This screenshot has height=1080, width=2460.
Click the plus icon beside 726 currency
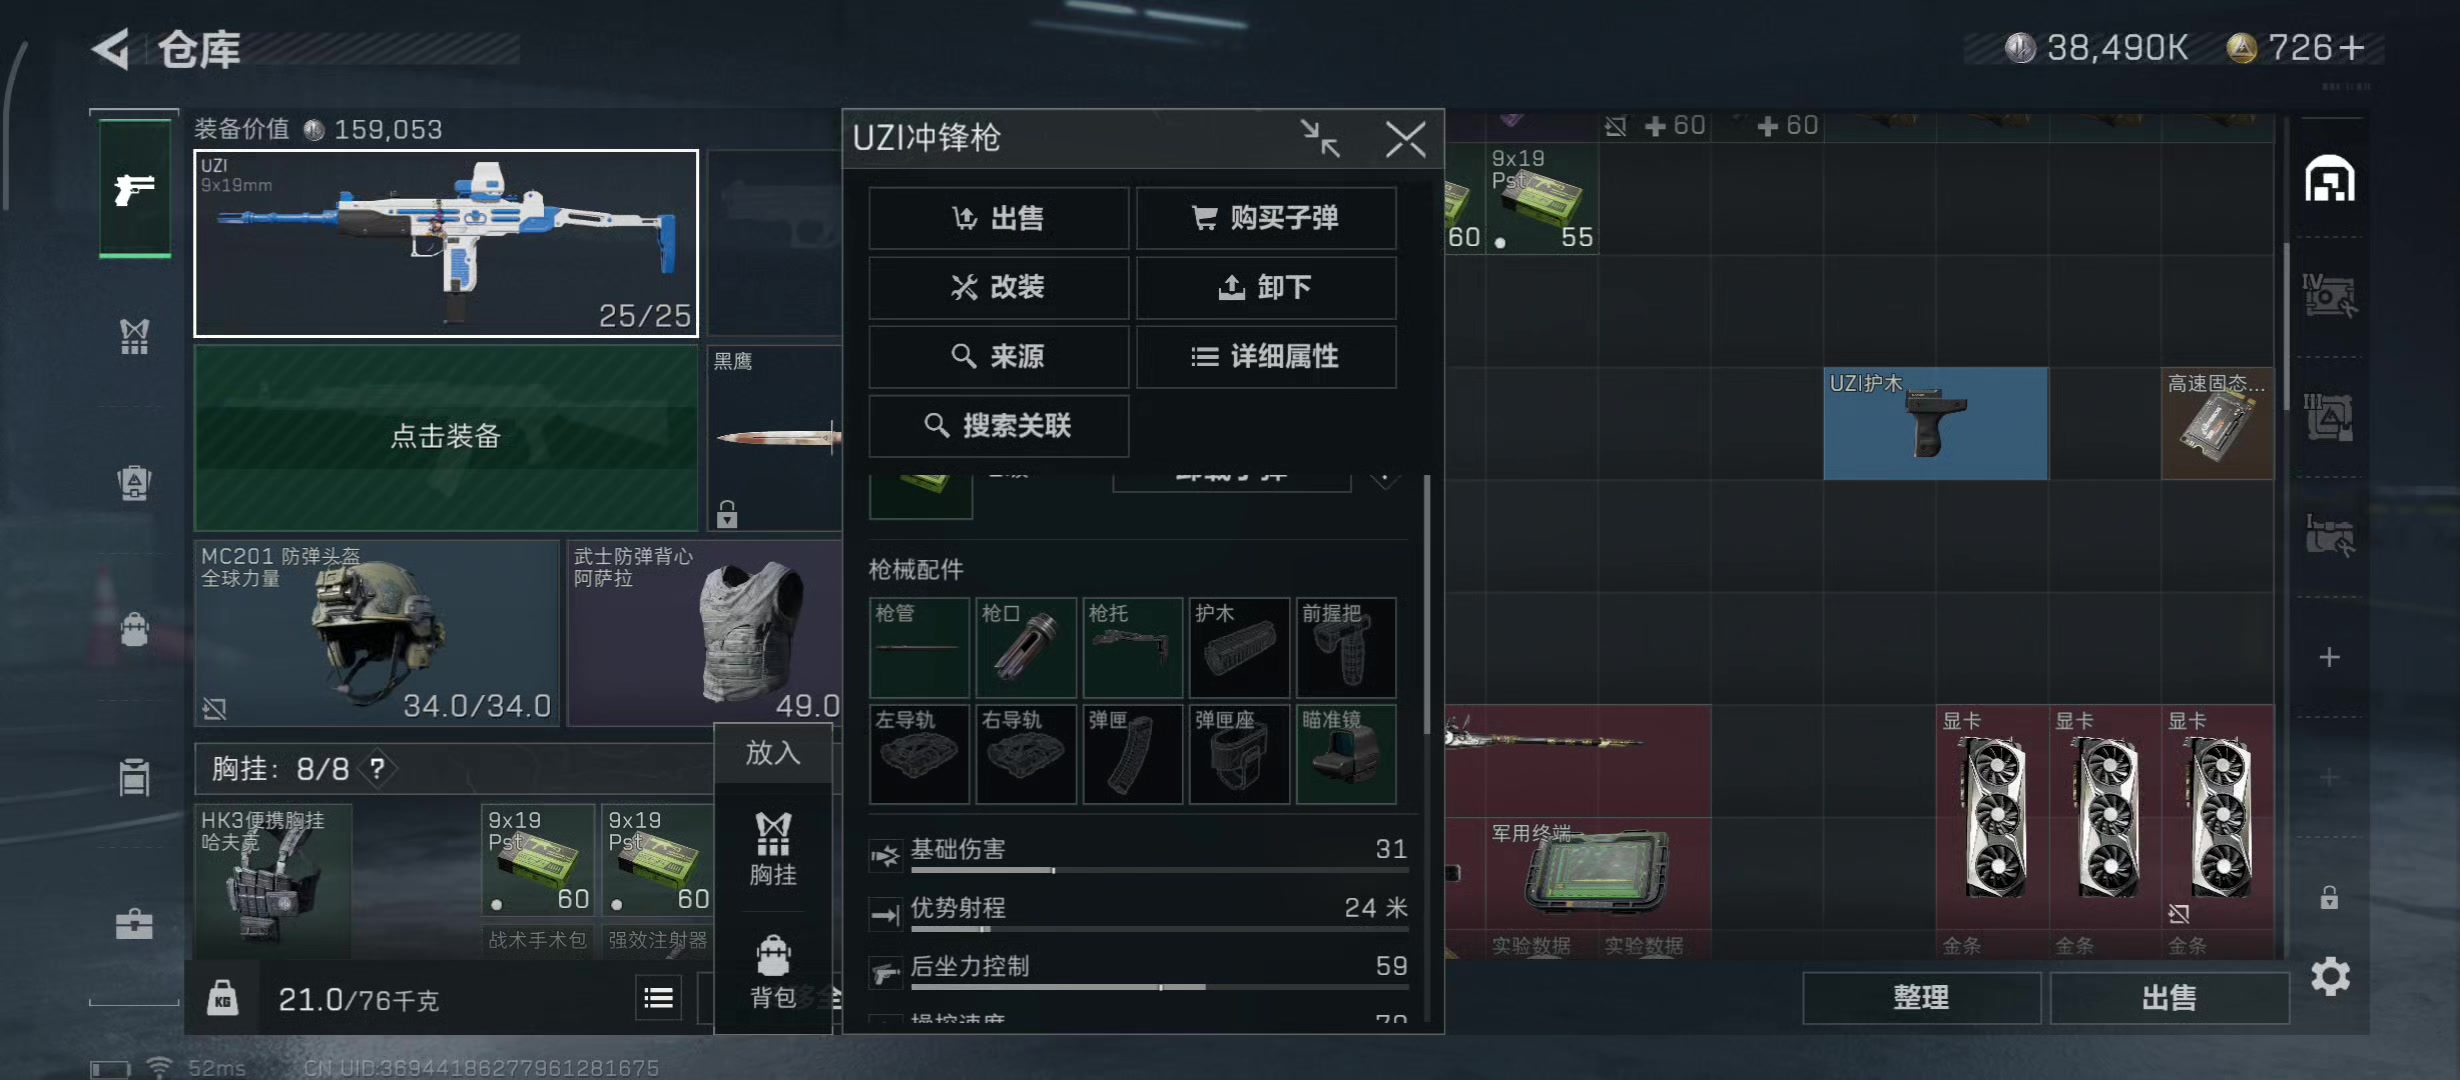click(2352, 47)
